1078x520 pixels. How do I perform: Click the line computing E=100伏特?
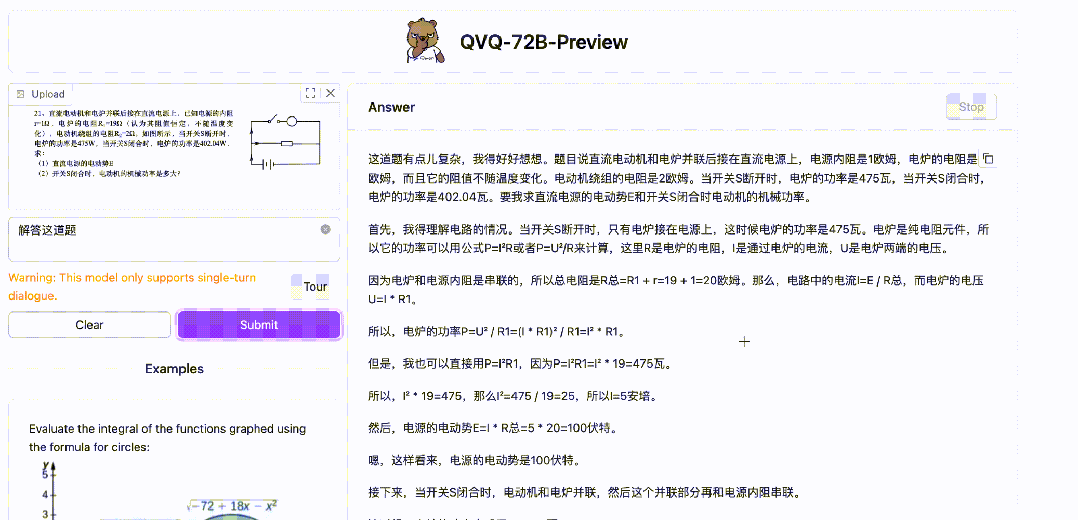coord(492,429)
